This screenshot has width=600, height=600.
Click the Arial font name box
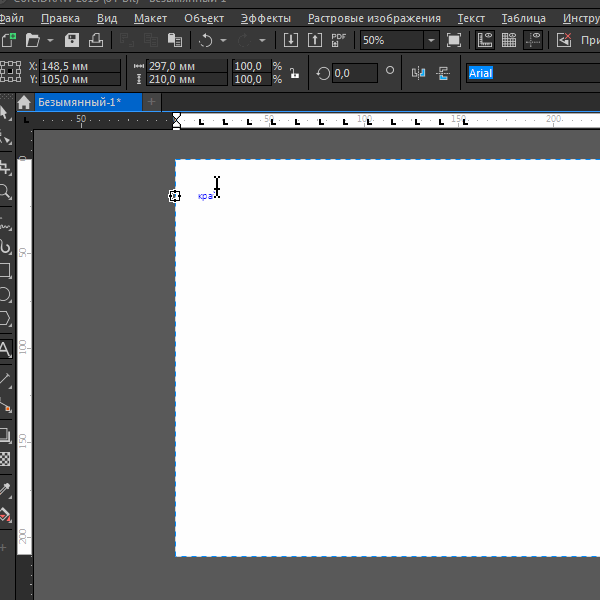pos(533,73)
